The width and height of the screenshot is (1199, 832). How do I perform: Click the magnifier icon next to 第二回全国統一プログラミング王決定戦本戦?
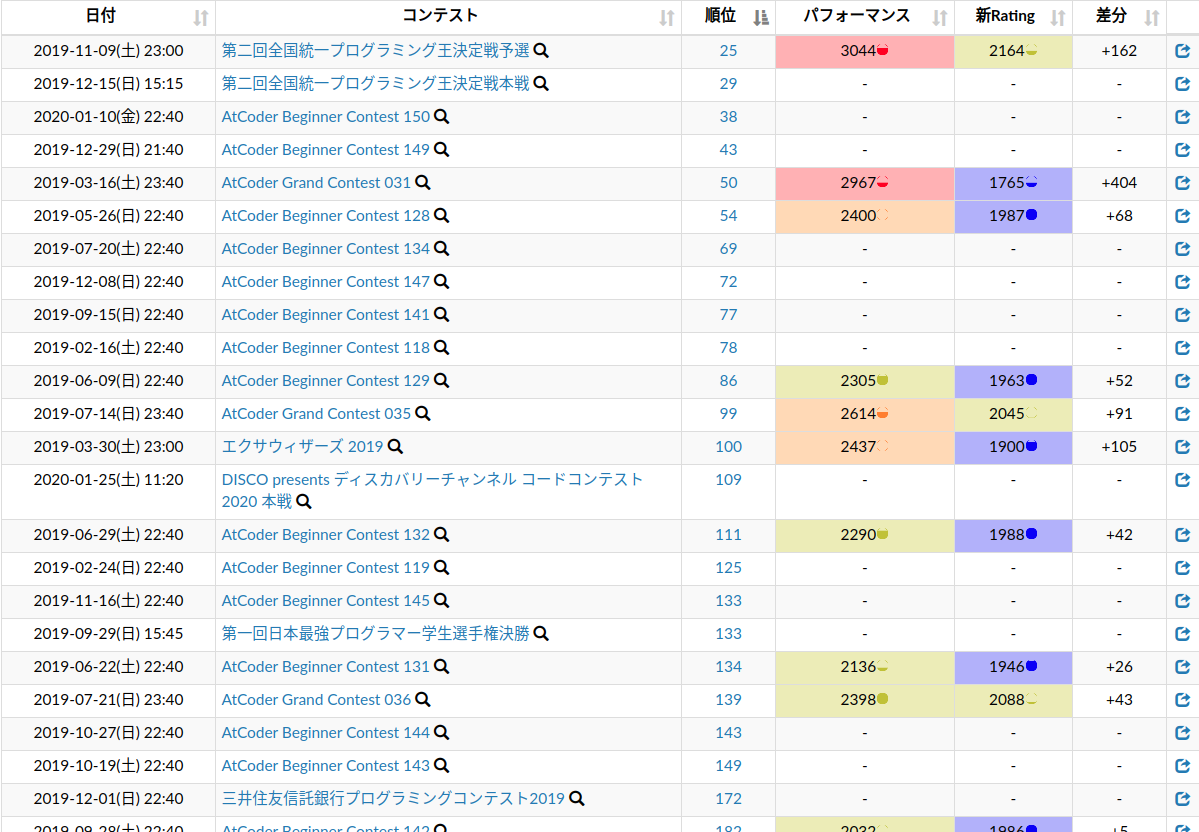click(x=541, y=83)
